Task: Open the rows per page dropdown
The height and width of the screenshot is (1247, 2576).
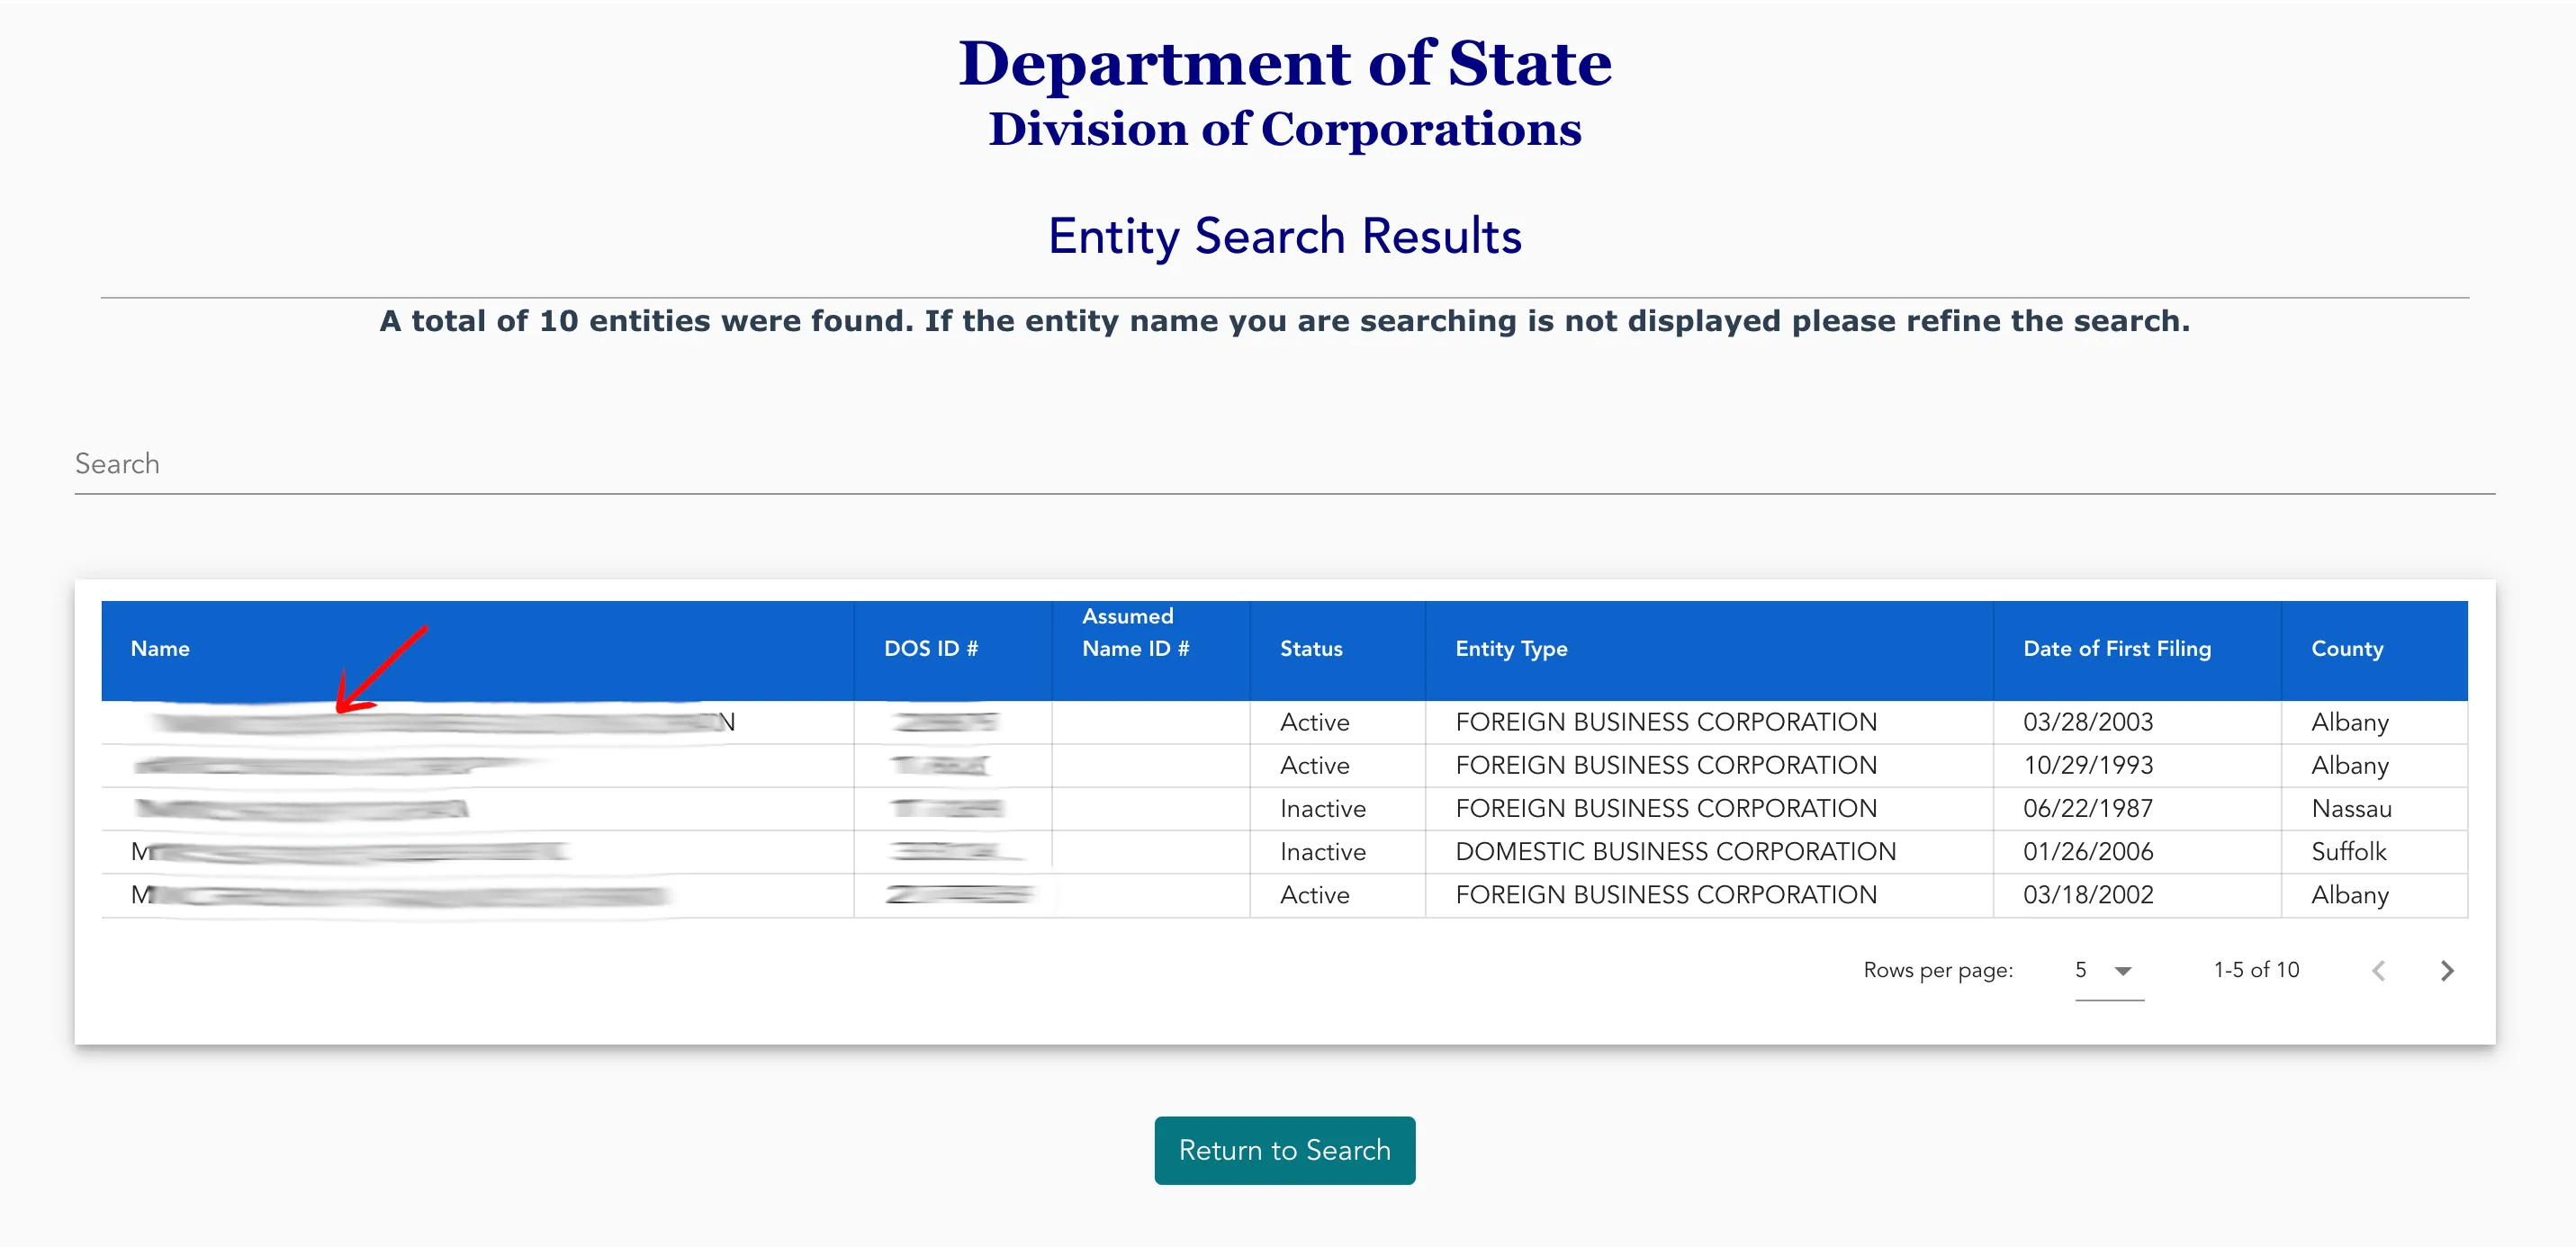Action: coord(2109,970)
